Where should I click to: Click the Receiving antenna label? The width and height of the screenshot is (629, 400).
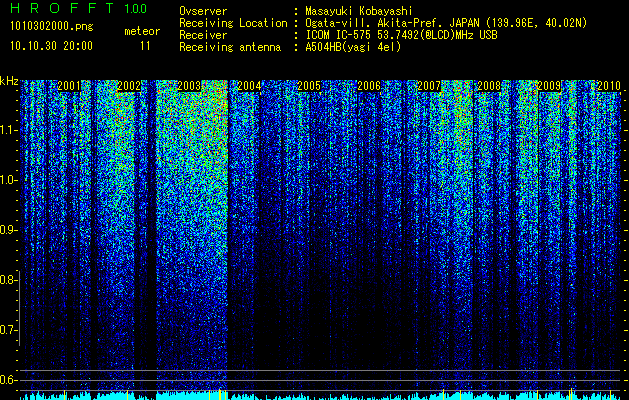(x=230, y=47)
